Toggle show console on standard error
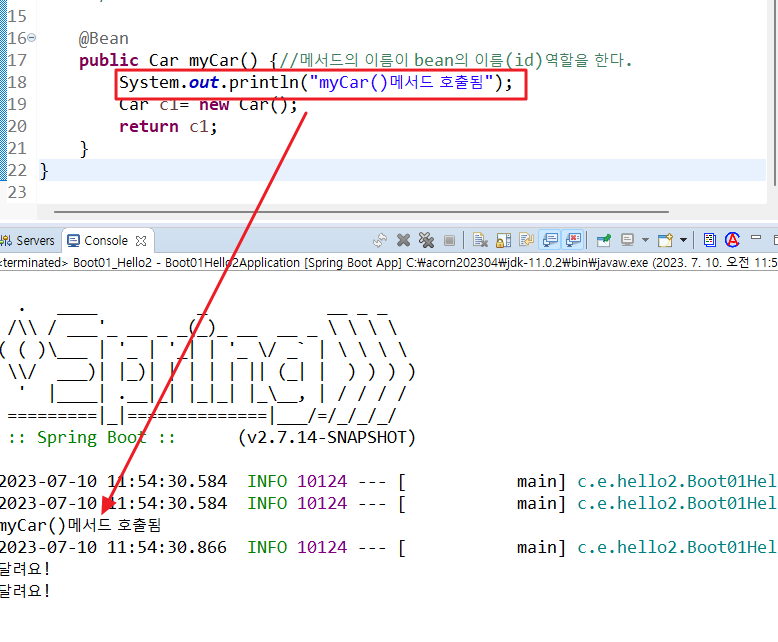This screenshot has width=778, height=642. click(574, 241)
